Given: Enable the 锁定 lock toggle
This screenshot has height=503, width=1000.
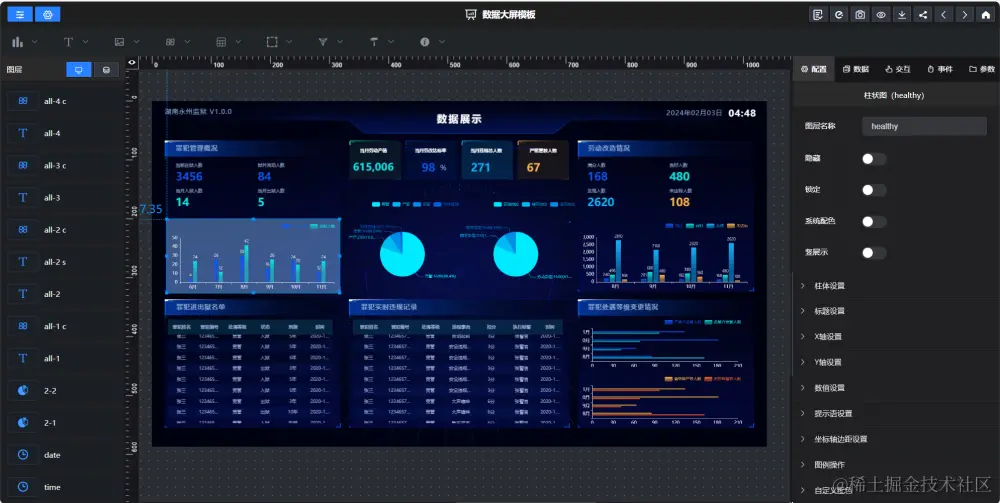Looking at the screenshot, I should [x=874, y=190].
